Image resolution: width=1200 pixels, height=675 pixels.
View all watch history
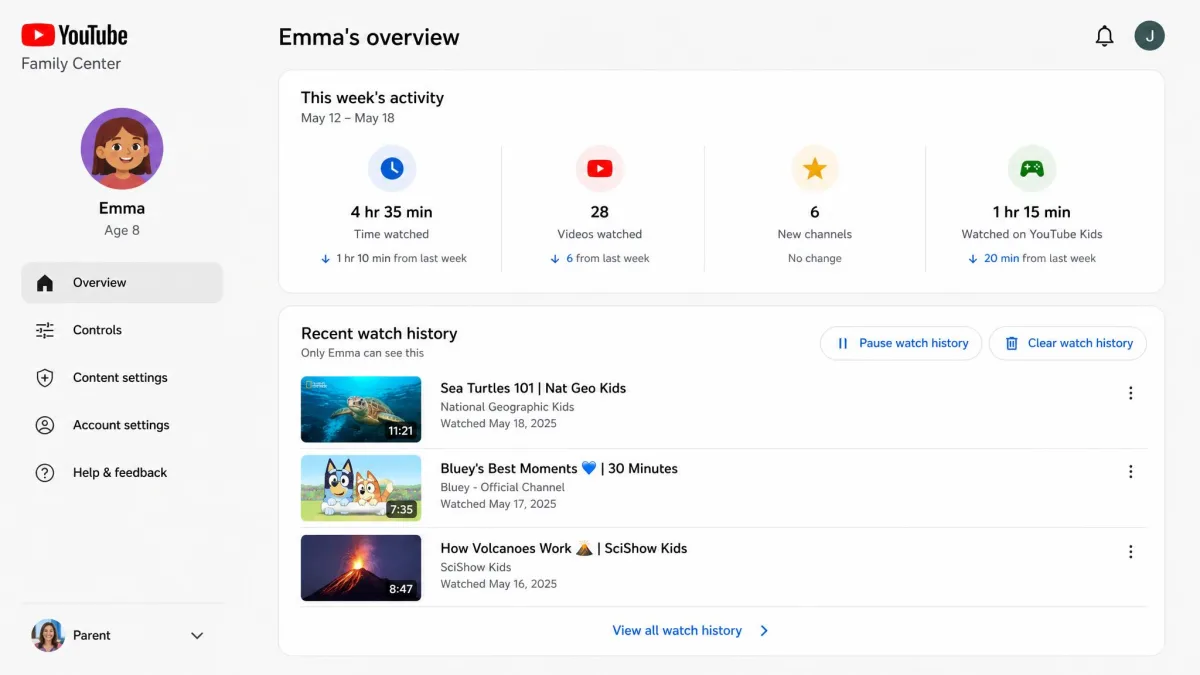pos(677,631)
